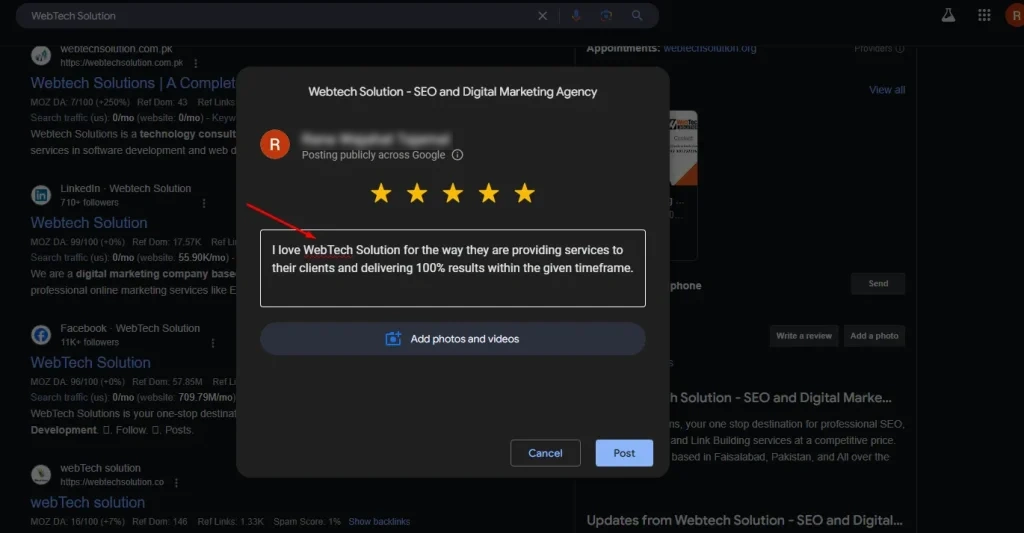The width and height of the screenshot is (1024, 533).
Task: Click inside the review text box
Action: [453, 268]
